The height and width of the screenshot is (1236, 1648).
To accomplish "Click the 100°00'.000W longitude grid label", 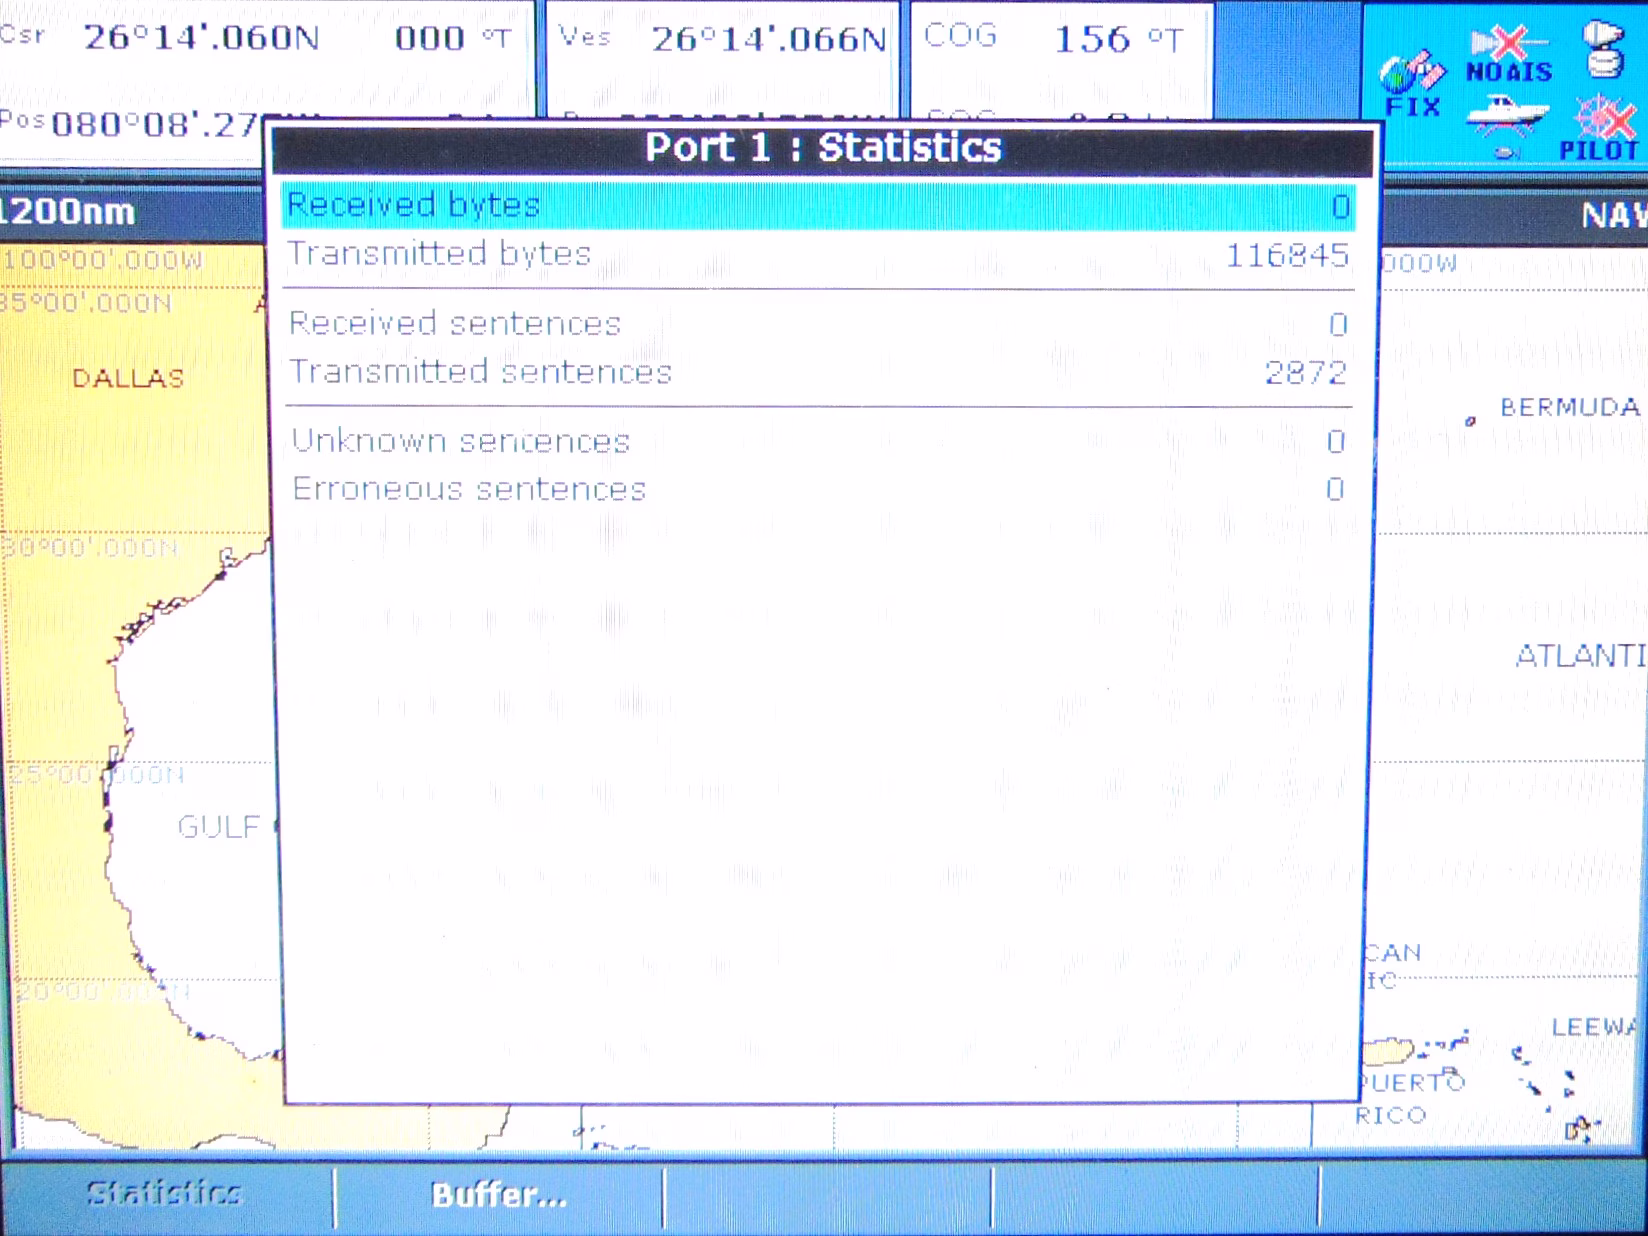I will pos(102,261).
